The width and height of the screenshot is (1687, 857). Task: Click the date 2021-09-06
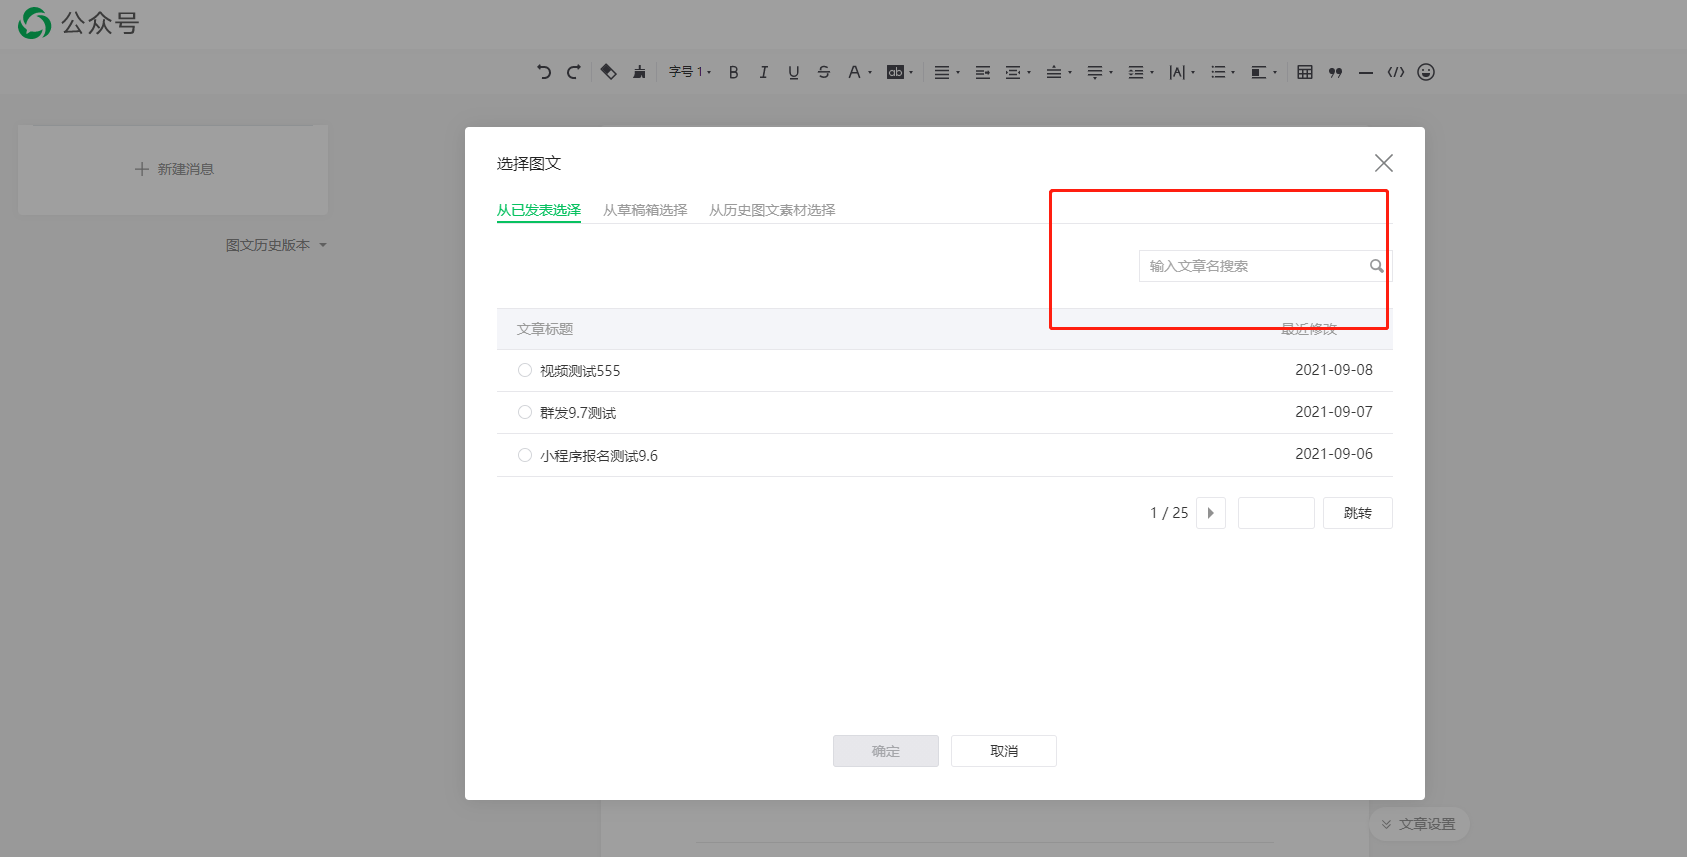pos(1334,454)
